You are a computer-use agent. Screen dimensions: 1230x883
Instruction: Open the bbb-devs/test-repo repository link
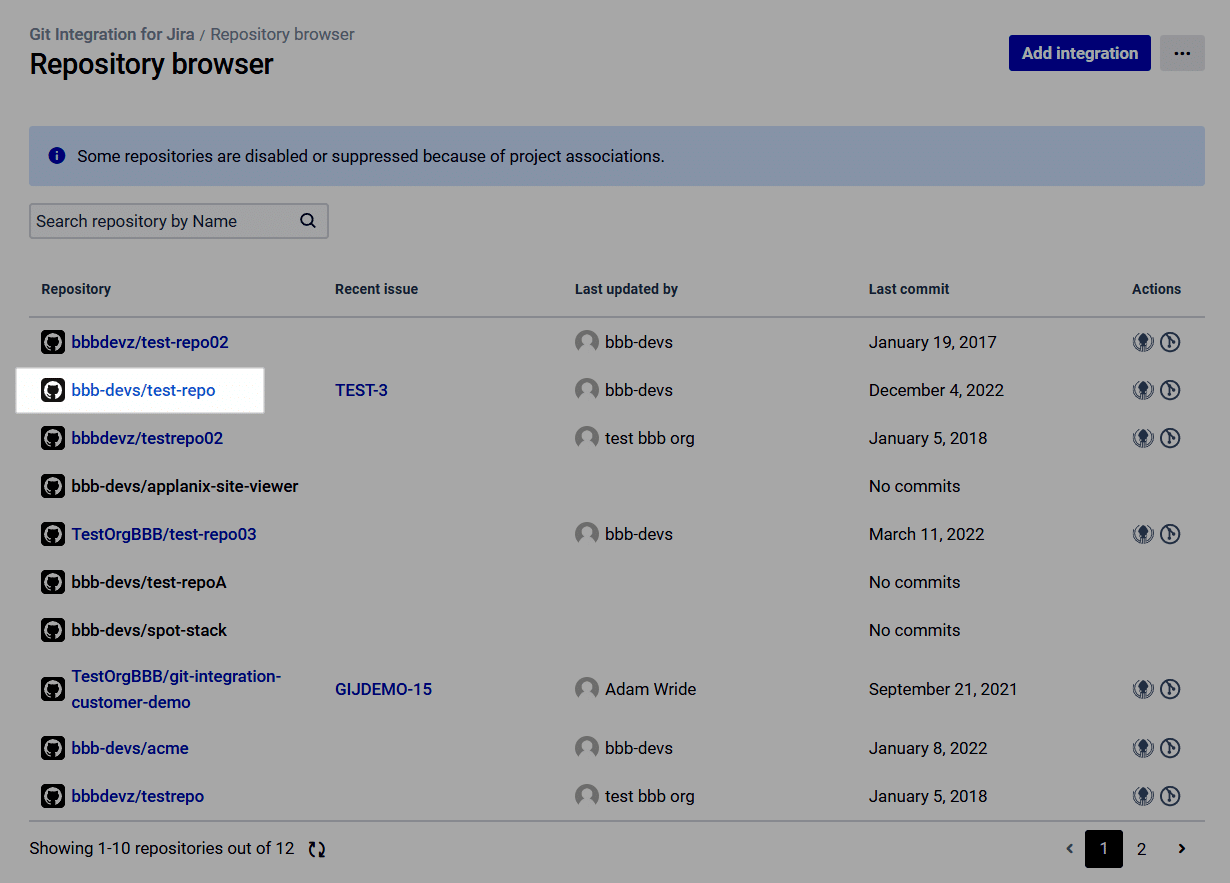click(143, 390)
